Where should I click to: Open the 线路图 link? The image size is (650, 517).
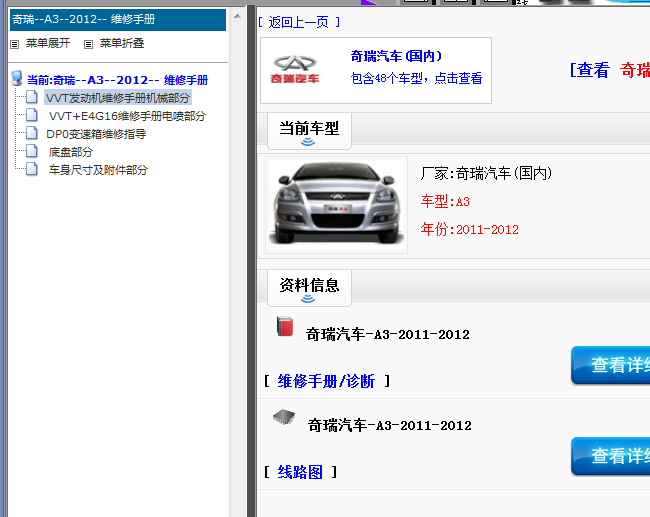click(300, 472)
